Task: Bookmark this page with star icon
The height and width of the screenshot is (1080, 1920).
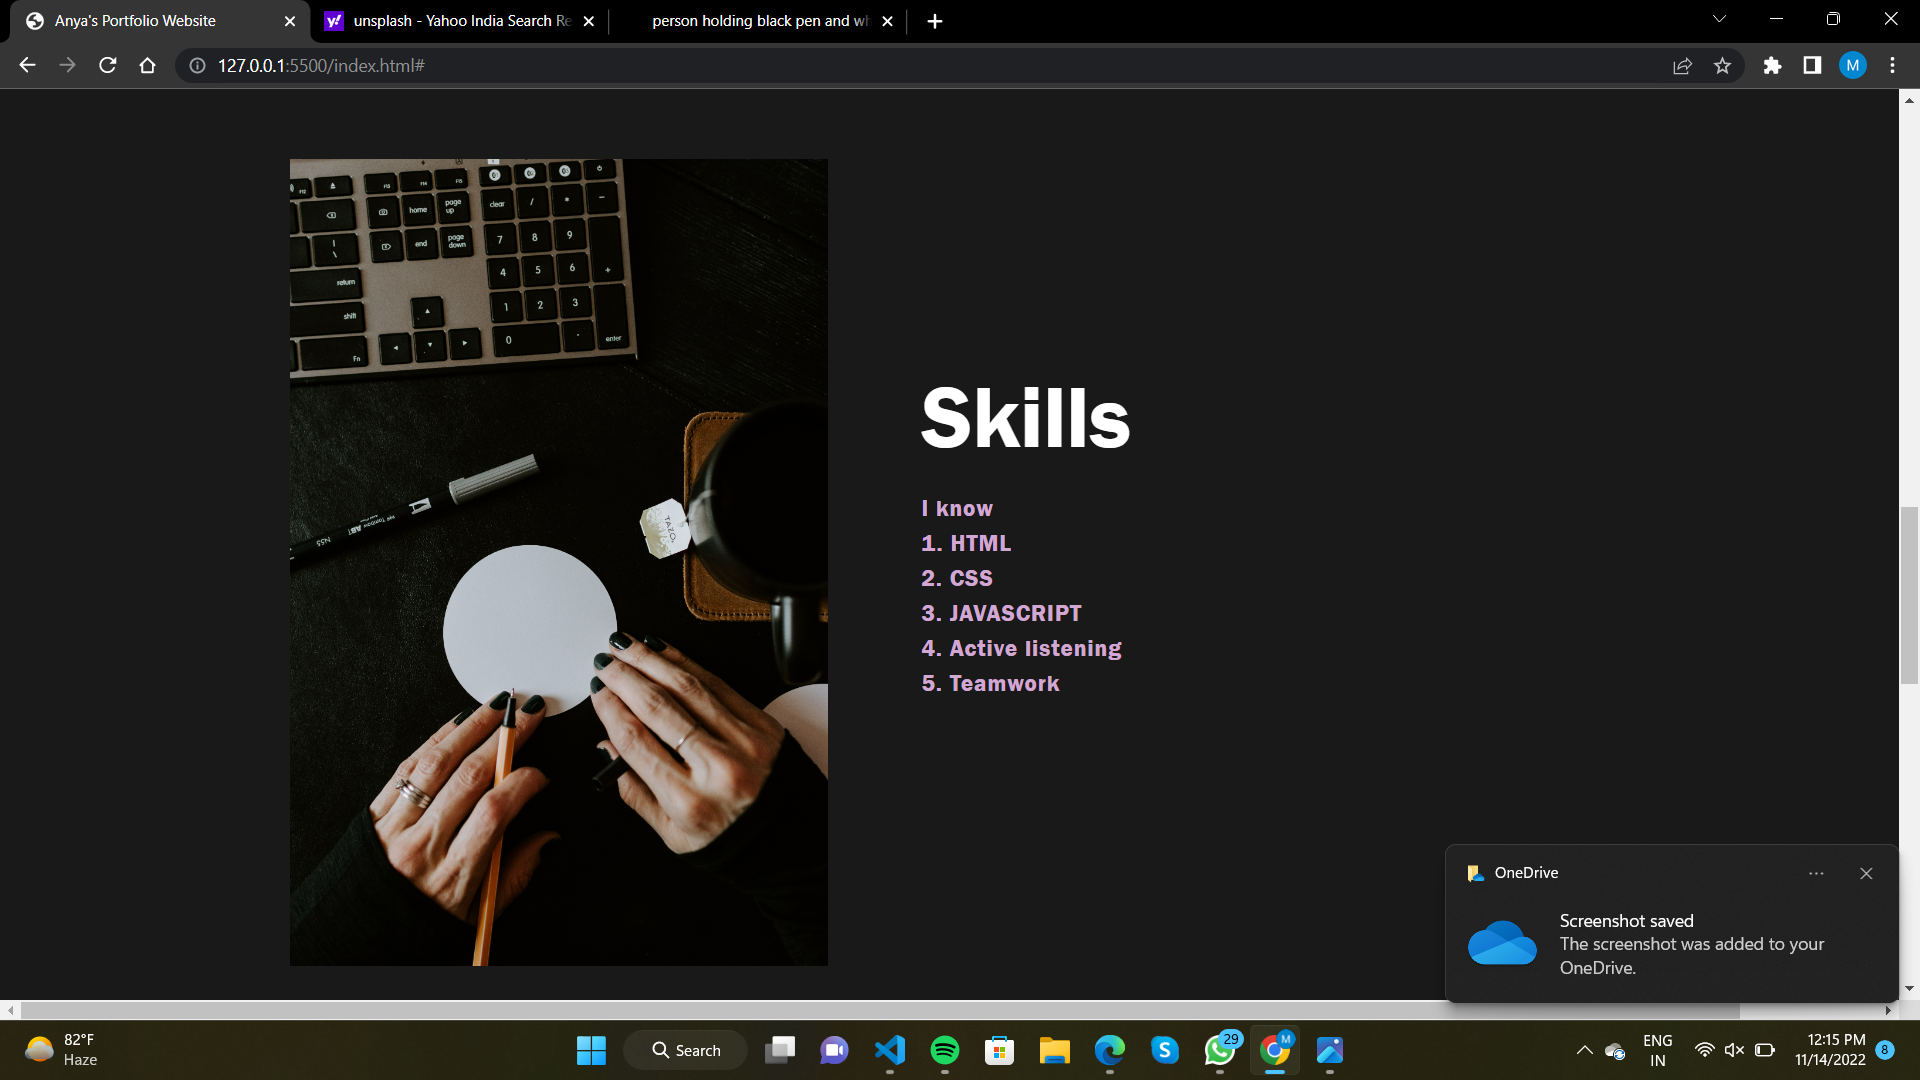Action: pyautogui.click(x=1722, y=65)
